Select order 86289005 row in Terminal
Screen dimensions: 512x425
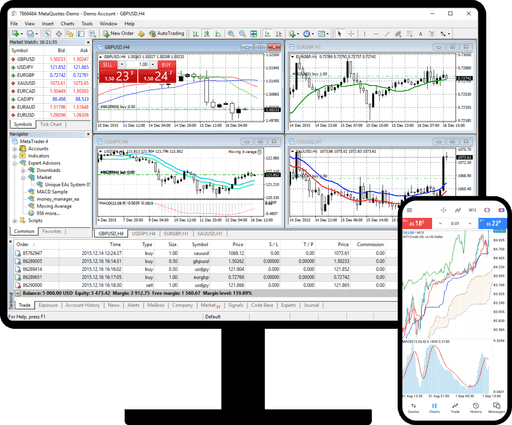coord(205,261)
